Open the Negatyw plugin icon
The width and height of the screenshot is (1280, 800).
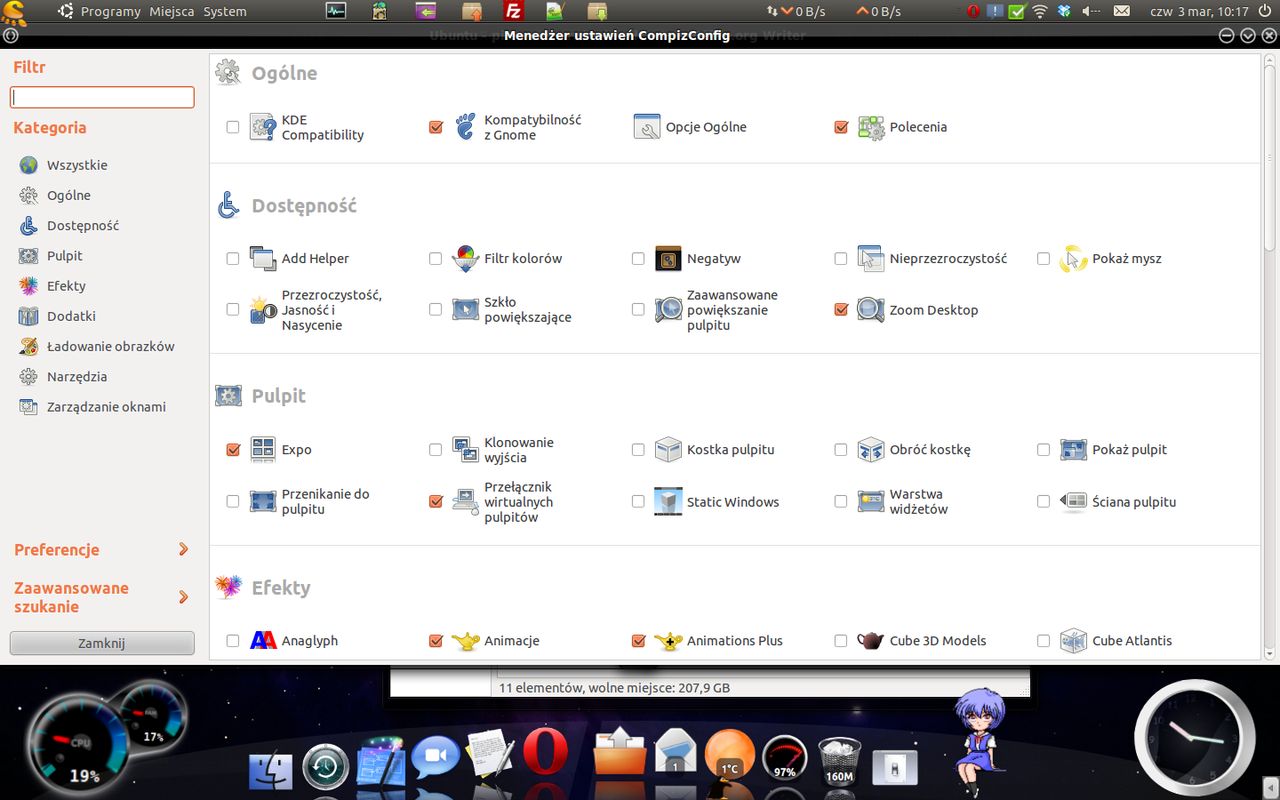point(668,258)
